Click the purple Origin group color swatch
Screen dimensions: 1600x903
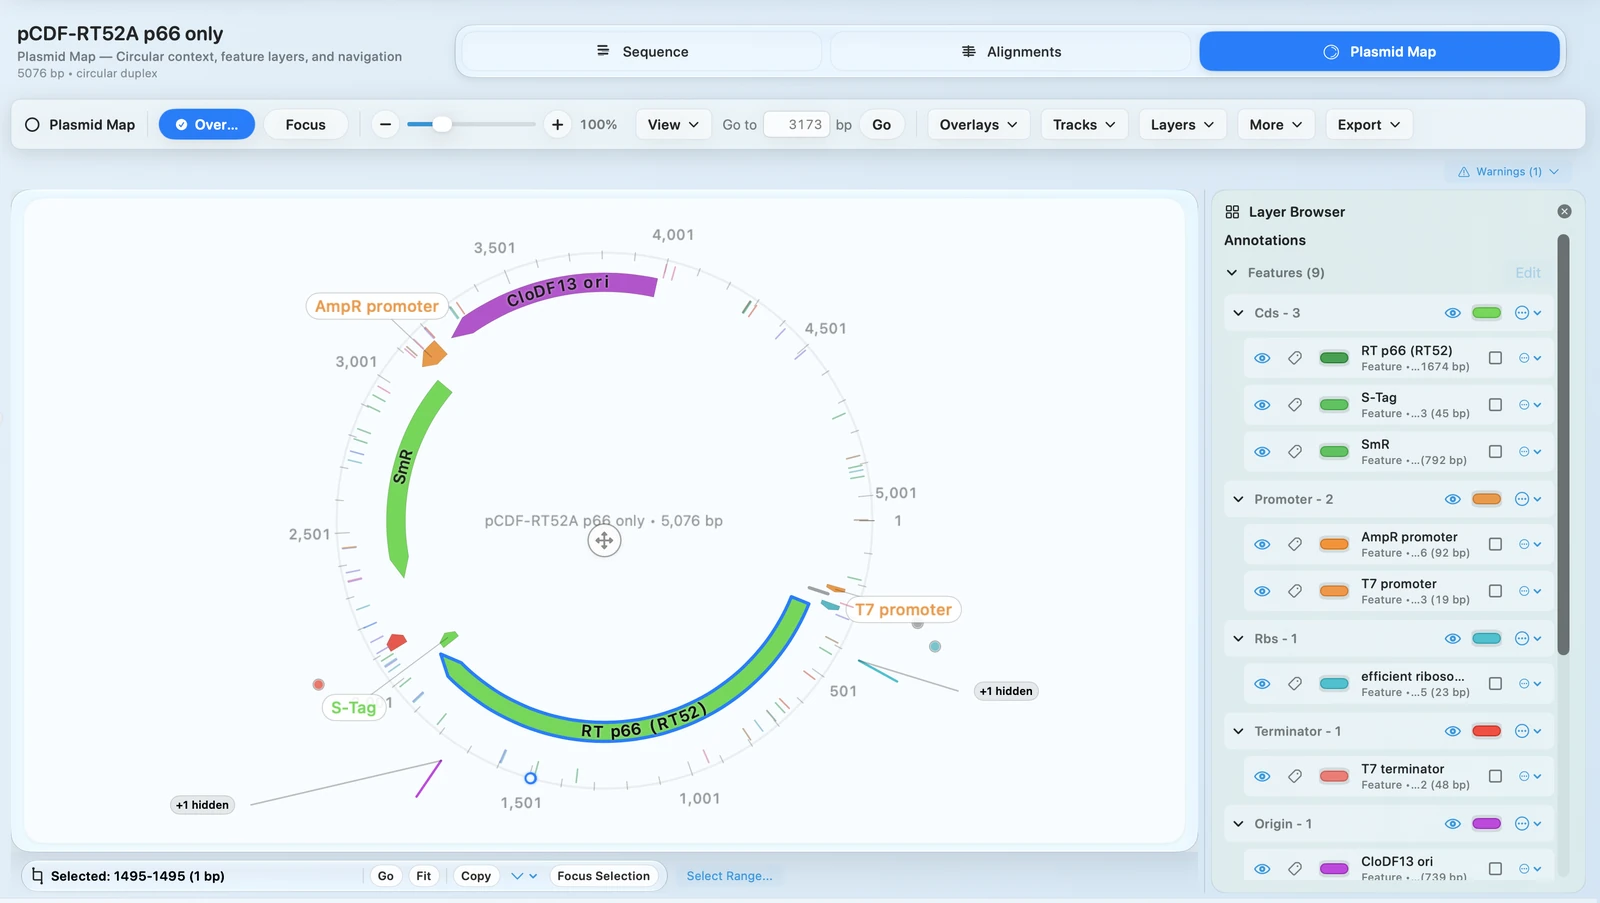point(1487,824)
